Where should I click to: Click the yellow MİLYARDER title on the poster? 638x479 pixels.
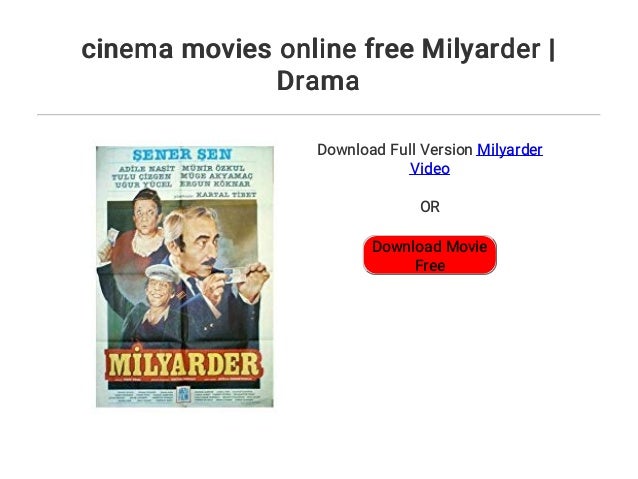184,363
